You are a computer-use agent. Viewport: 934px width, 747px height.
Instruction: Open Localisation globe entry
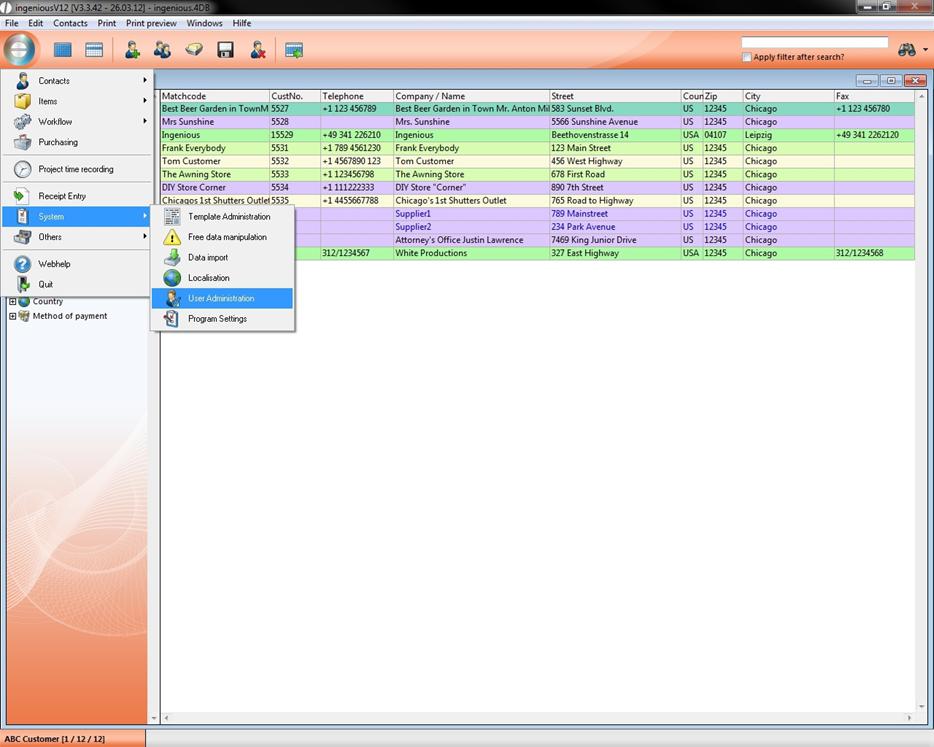pyautogui.click(x=208, y=278)
